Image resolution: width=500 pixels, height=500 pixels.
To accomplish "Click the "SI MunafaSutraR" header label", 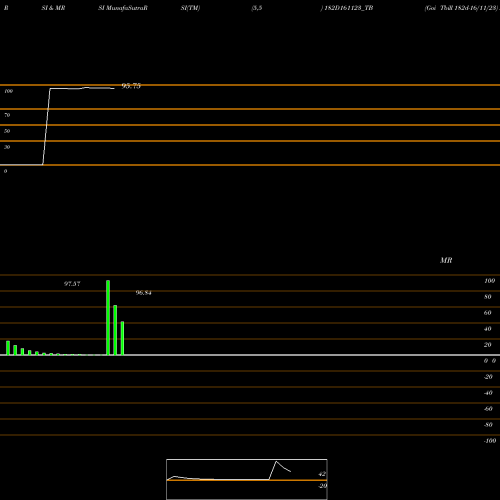I will point(123,8).
